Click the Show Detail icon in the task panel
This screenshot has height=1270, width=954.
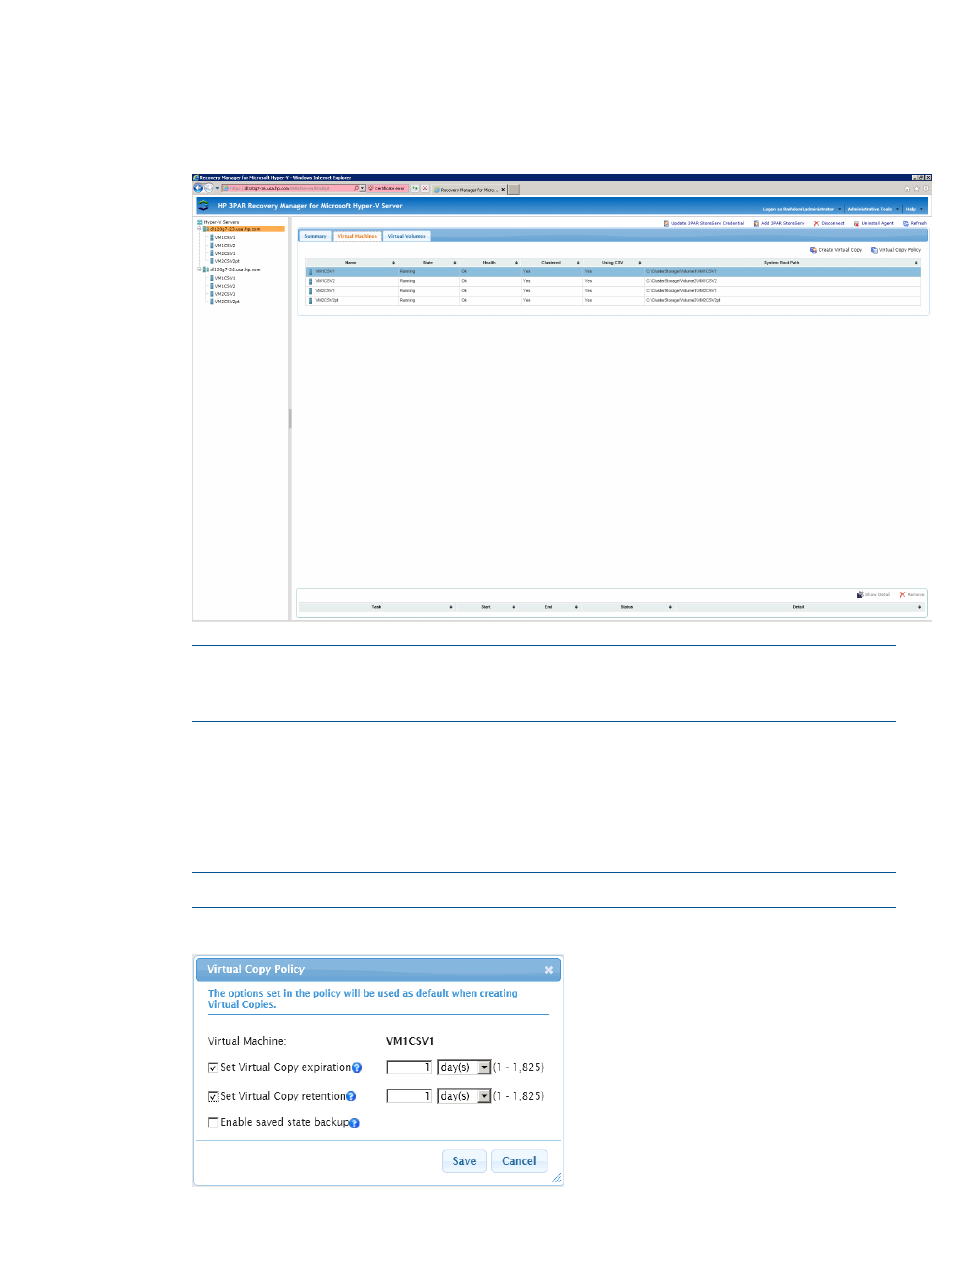860,595
